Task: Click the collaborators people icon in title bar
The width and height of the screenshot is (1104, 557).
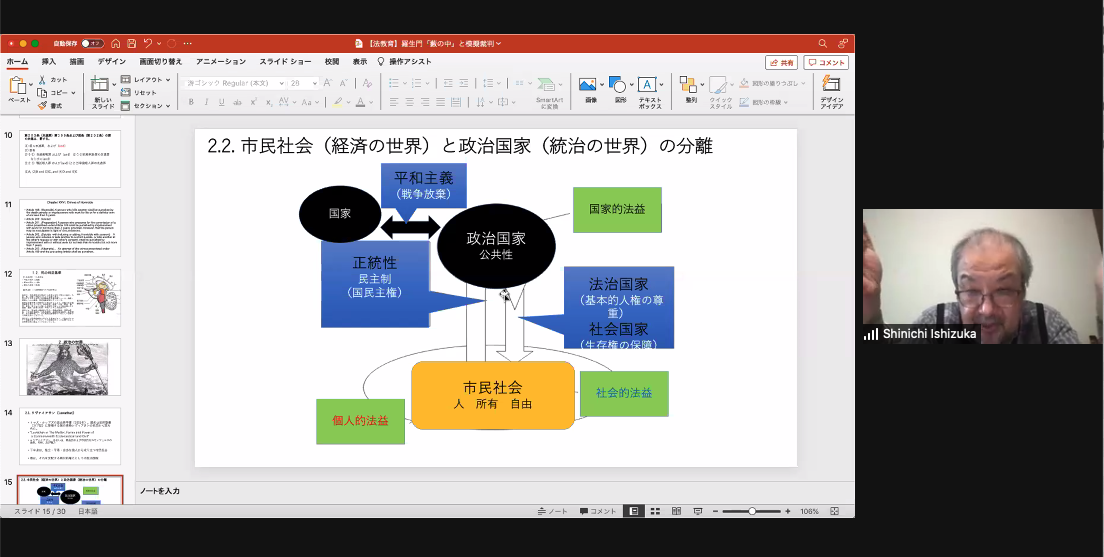Action: (843, 44)
